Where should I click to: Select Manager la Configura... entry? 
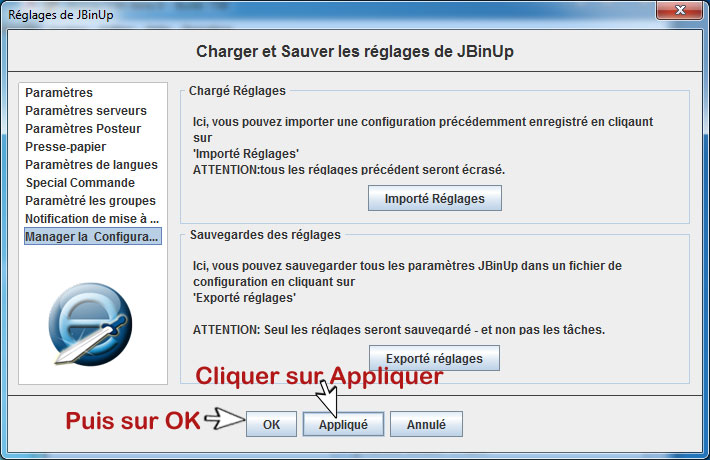[x=92, y=236]
